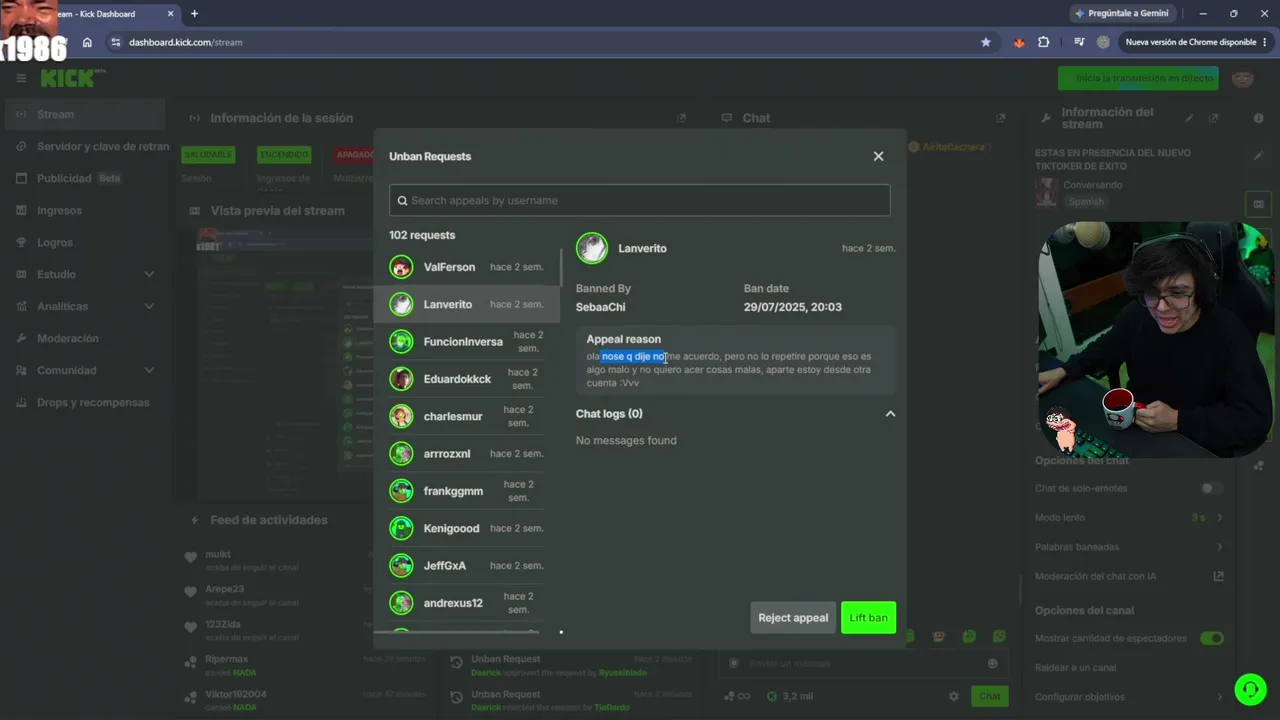
Task: Click ValFerson's avatar icon in the list
Action: pyautogui.click(x=402, y=267)
